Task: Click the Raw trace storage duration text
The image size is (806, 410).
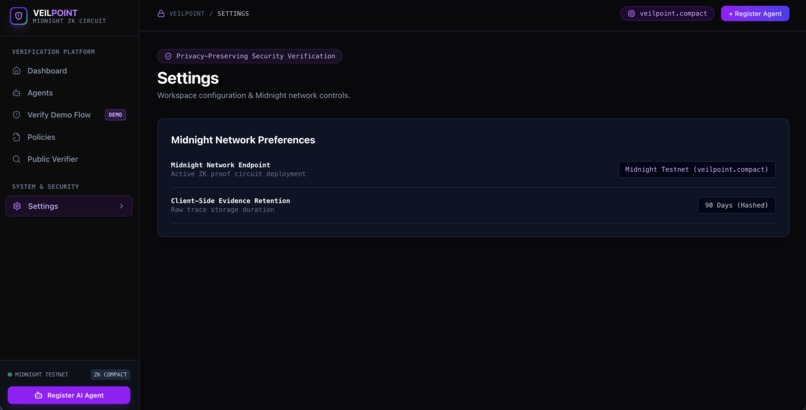Action: [x=223, y=210]
